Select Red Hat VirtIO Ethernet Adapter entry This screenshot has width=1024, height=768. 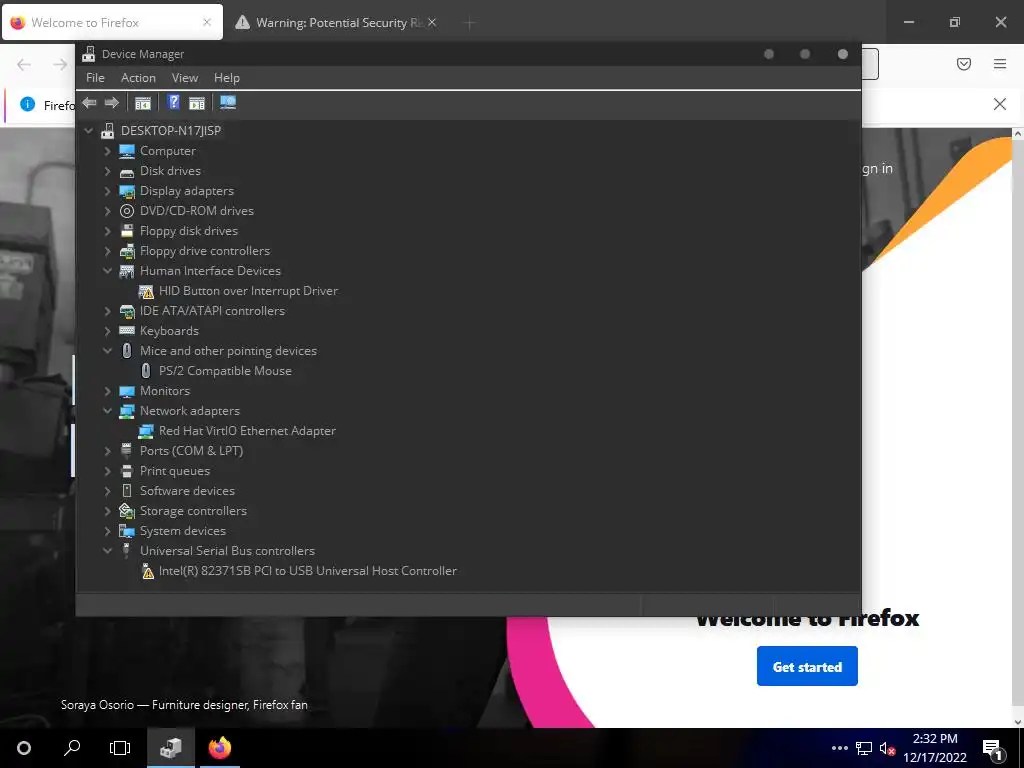(247, 431)
